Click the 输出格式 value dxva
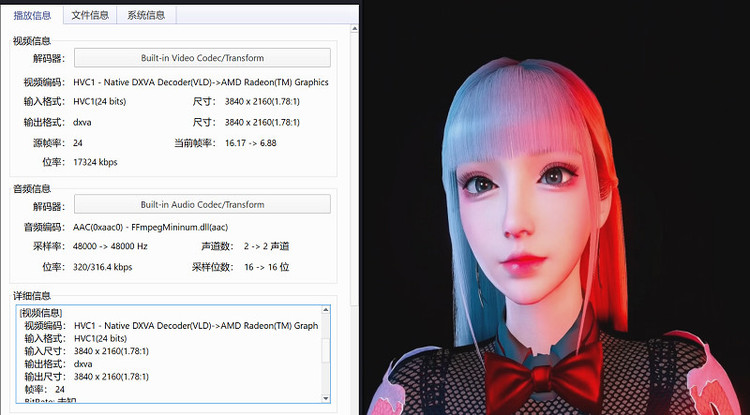750x415 pixels. point(82,122)
